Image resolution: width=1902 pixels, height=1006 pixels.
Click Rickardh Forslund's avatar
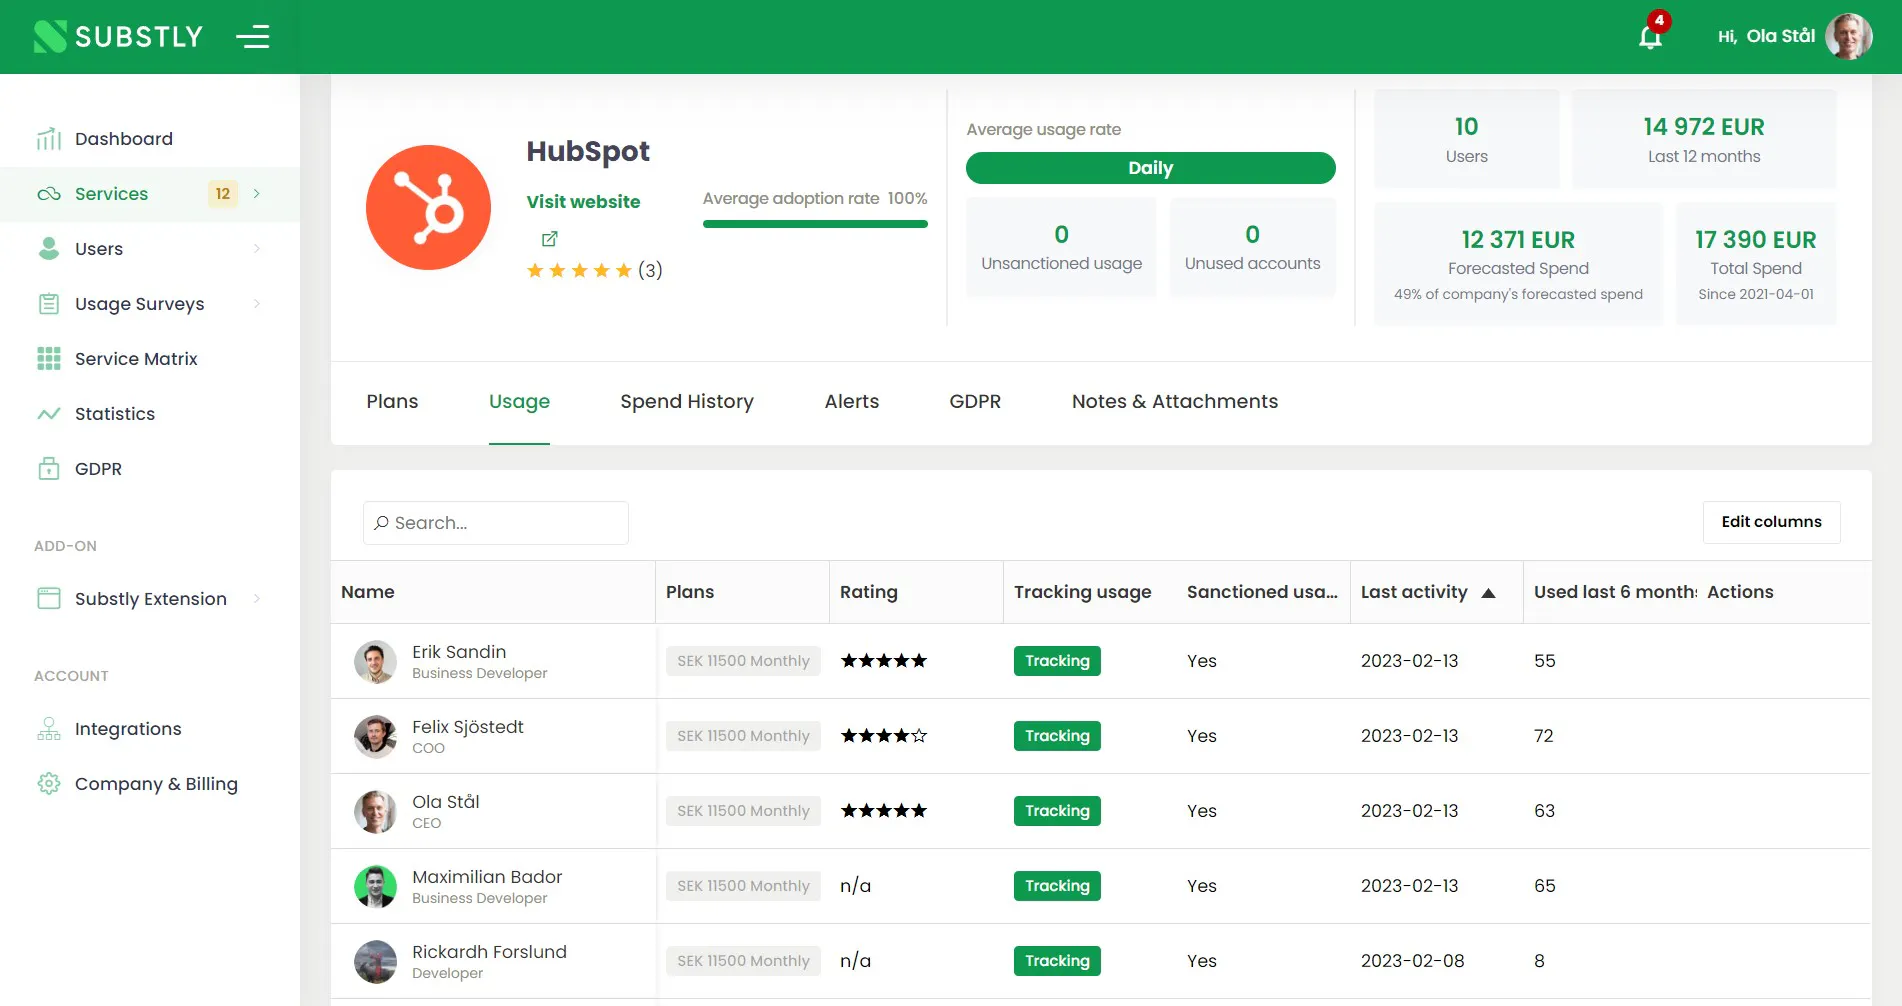tap(375, 962)
